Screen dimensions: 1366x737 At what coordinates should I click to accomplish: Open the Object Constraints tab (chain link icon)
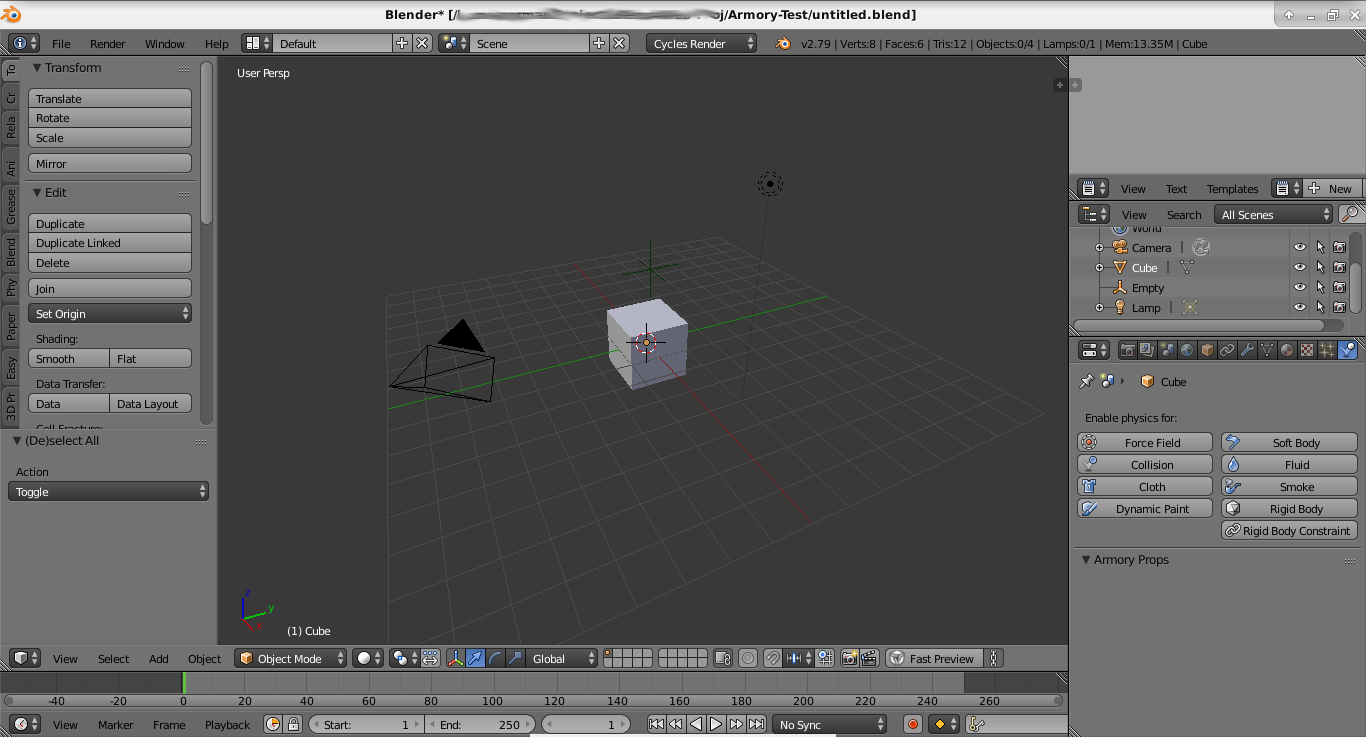(x=1228, y=349)
